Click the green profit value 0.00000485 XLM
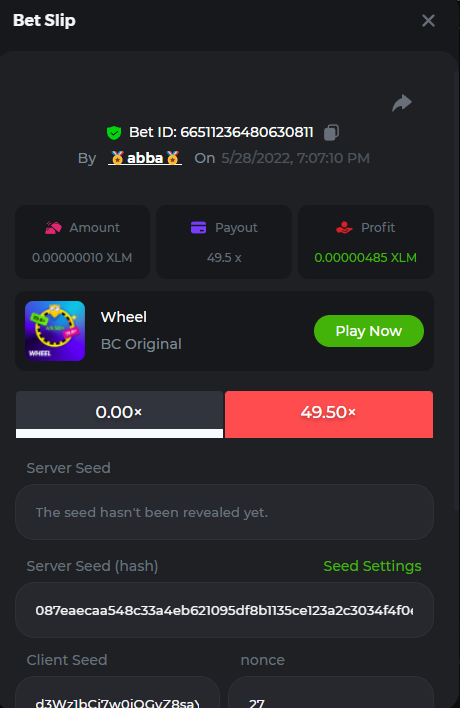 [x=365, y=257]
